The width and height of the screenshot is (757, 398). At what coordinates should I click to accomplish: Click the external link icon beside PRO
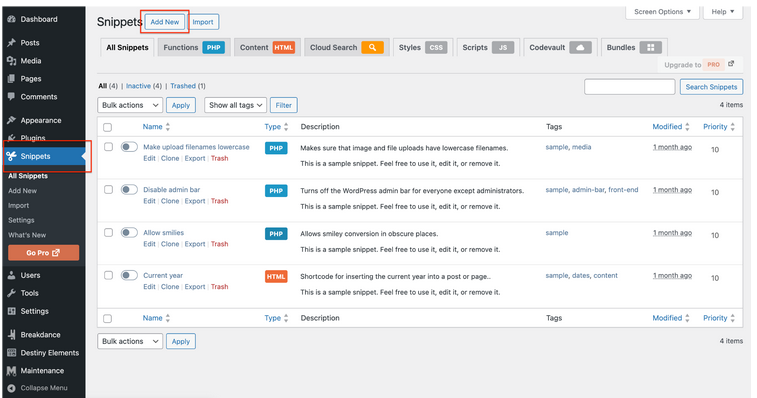[731, 64]
